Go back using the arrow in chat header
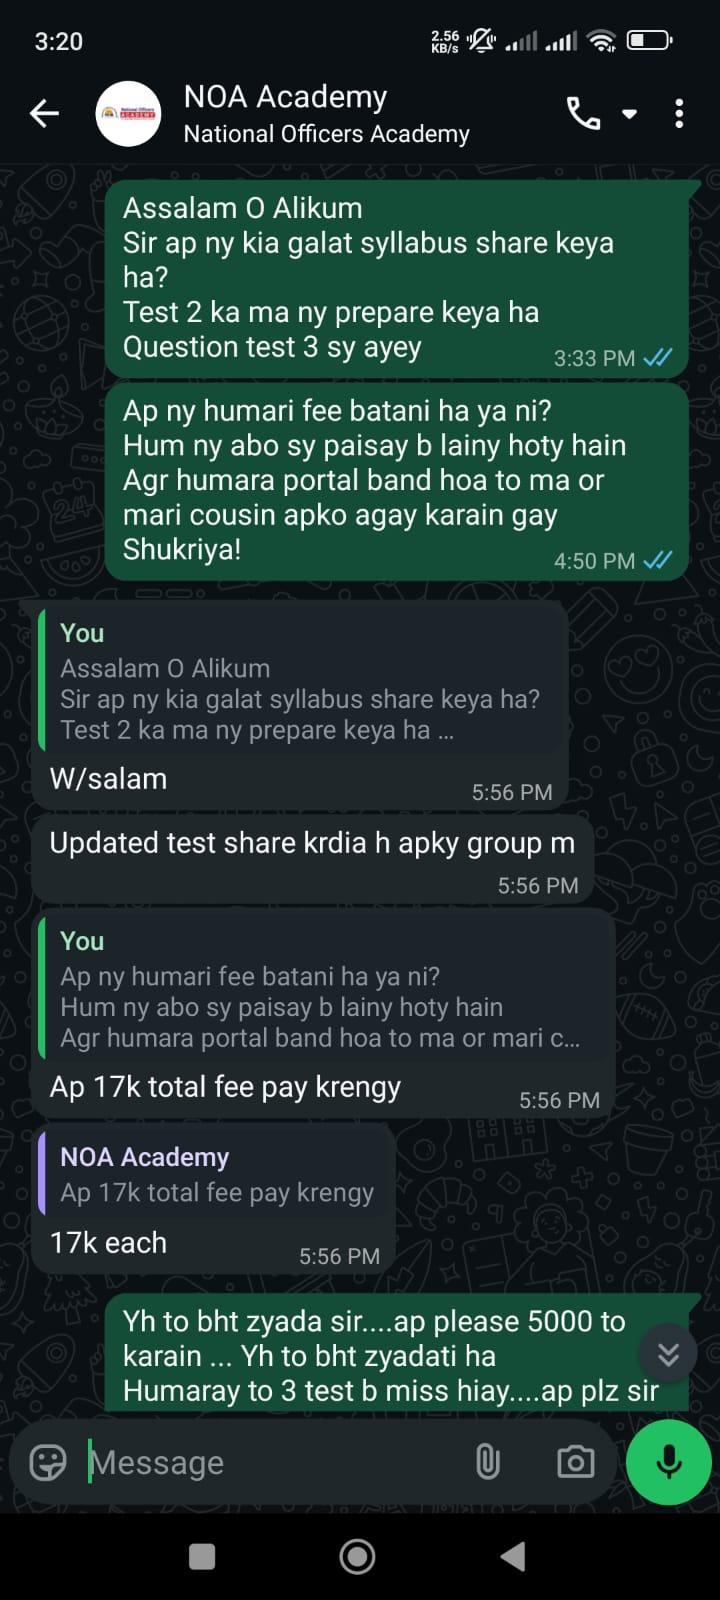The width and height of the screenshot is (720, 1600). point(44,114)
